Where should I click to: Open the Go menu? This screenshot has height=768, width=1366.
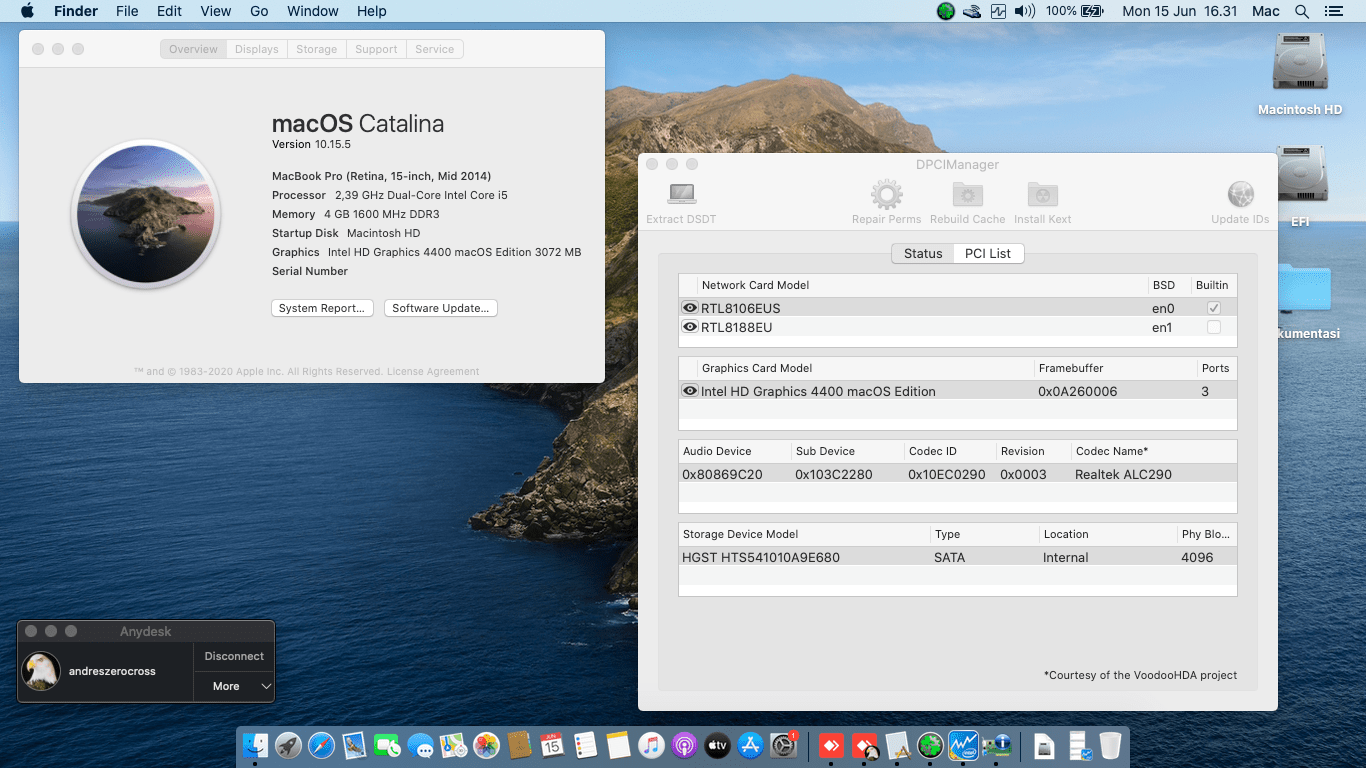click(259, 11)
